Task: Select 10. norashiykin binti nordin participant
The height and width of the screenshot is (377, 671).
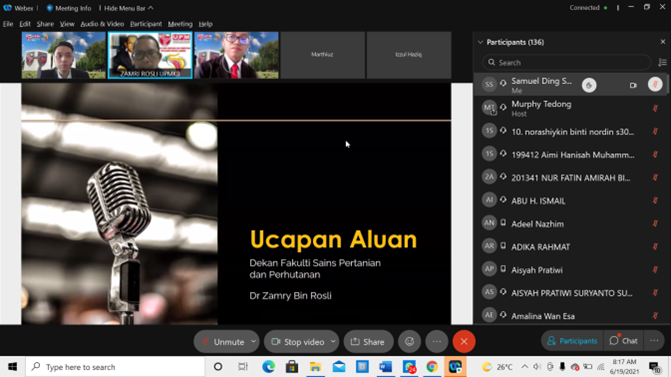Action: pyautogui.click(x=570, y=131)
